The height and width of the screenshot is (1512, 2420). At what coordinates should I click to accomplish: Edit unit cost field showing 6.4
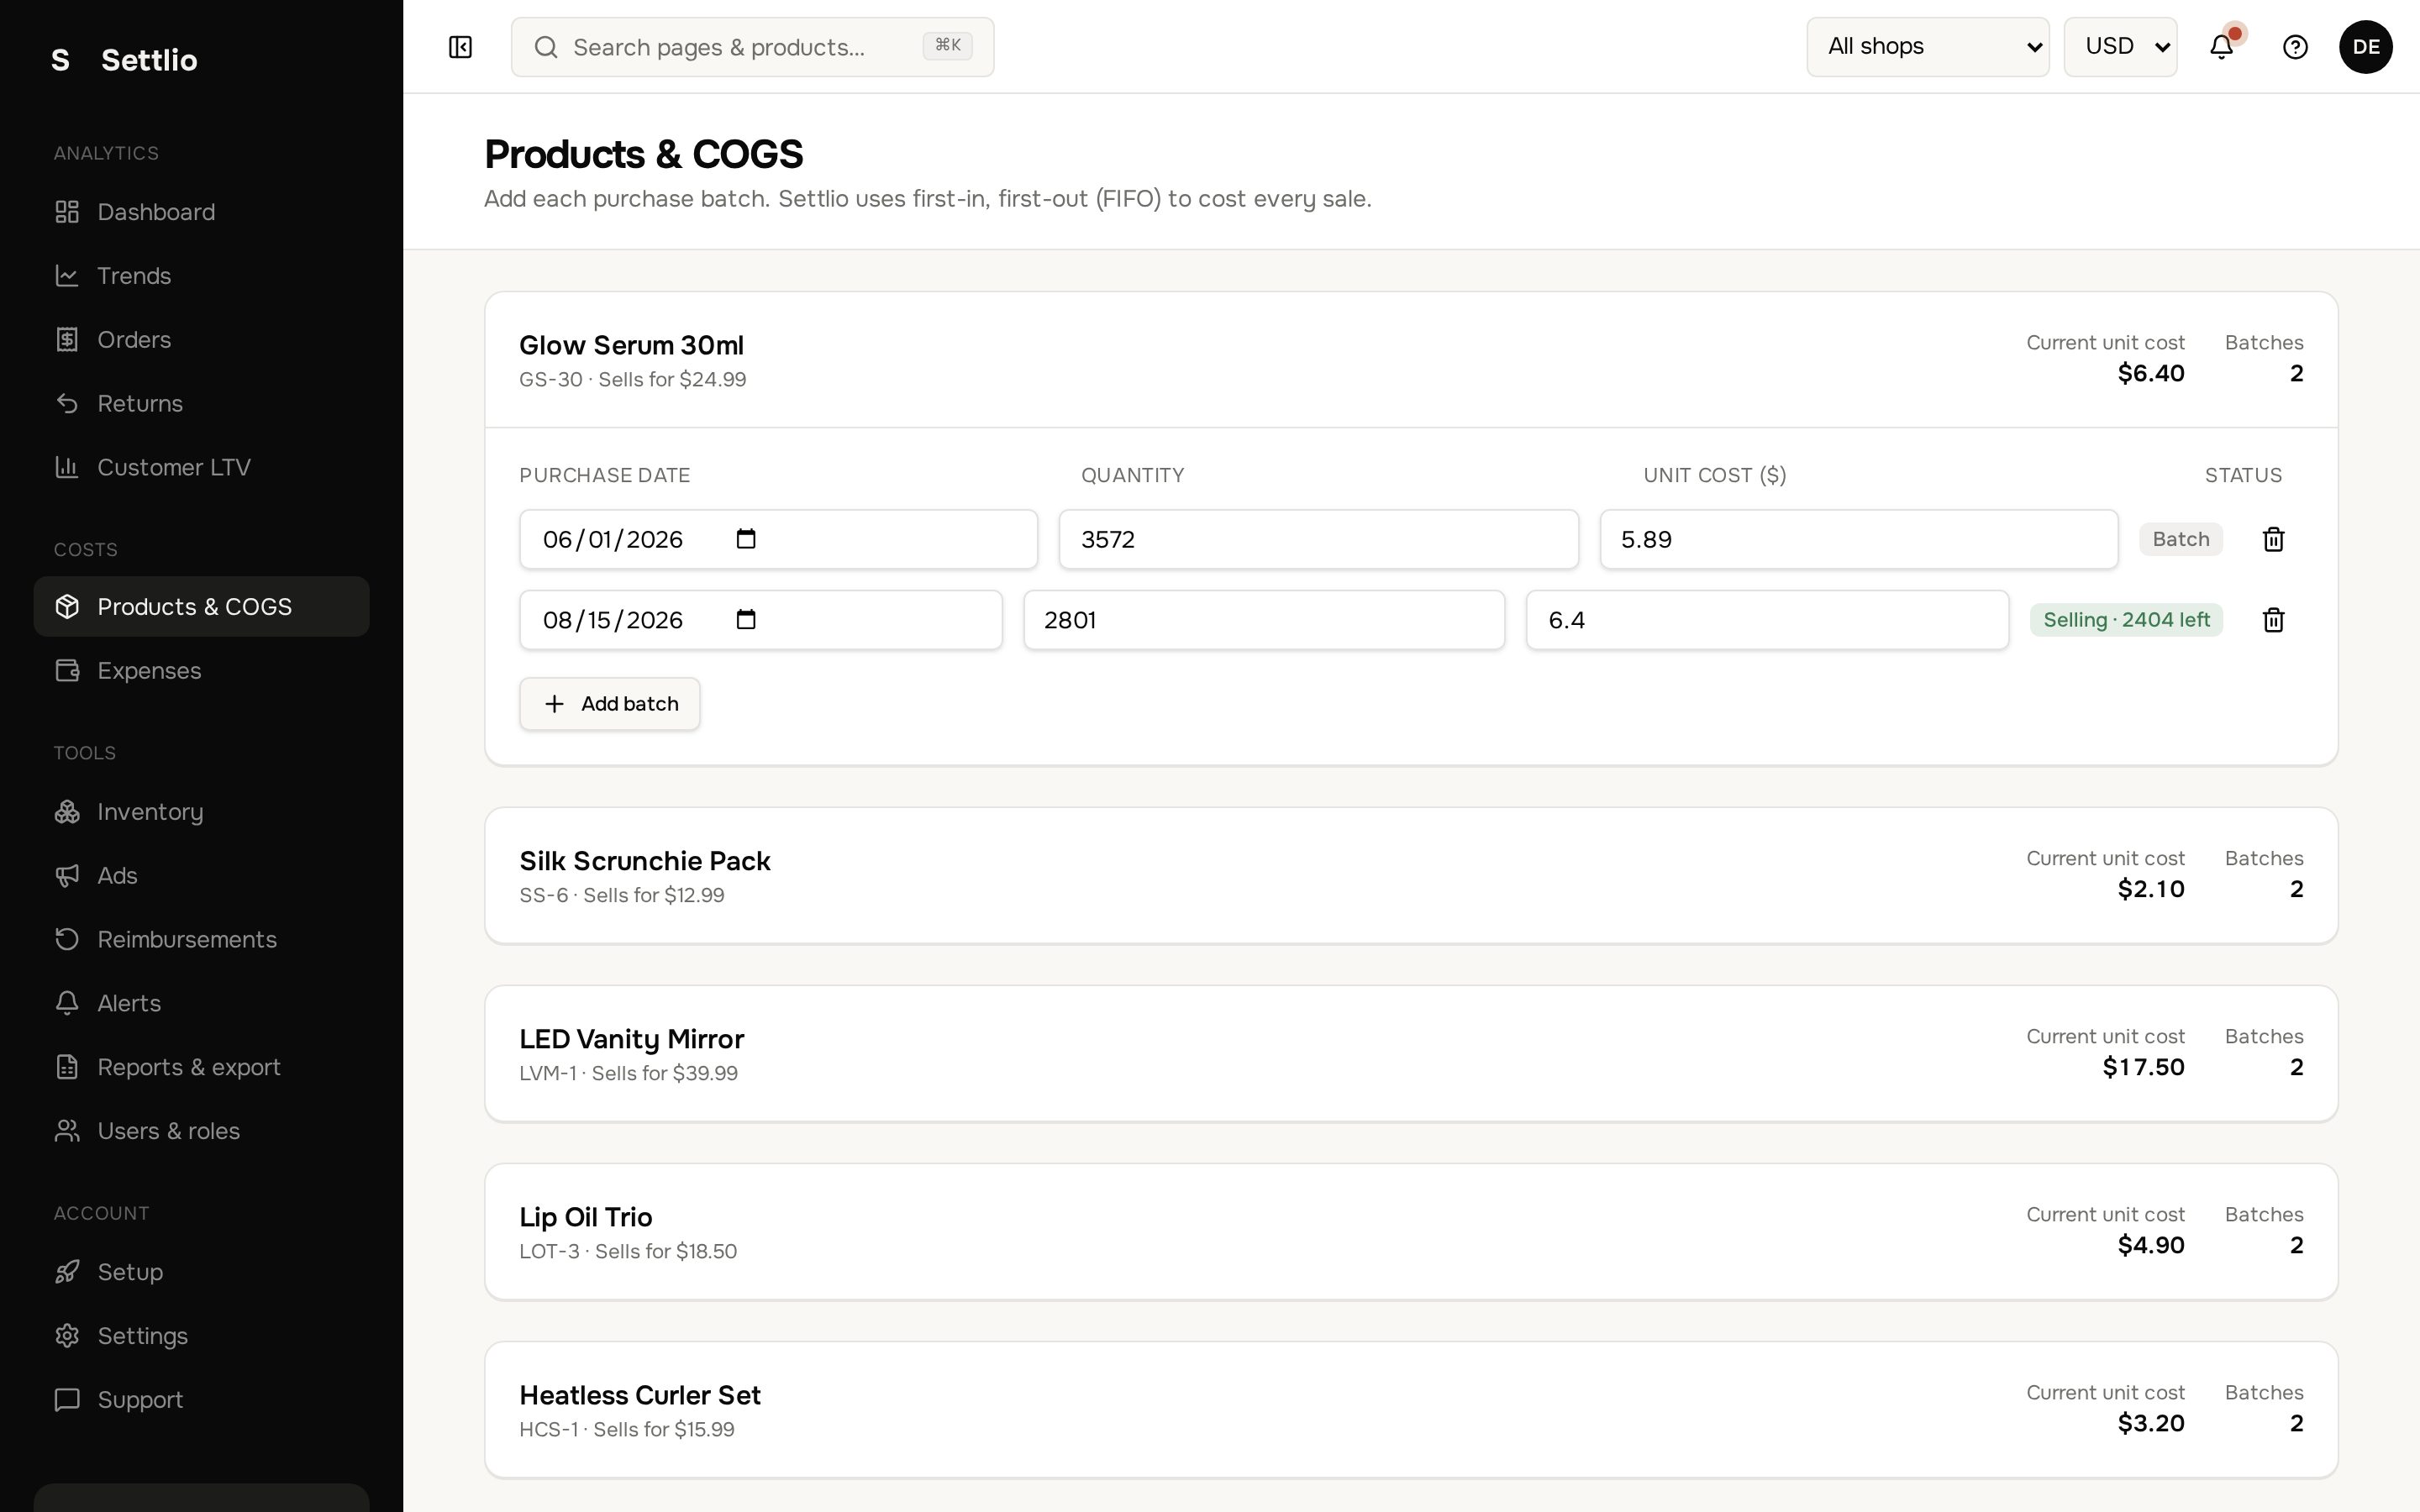coord(1767,620)
